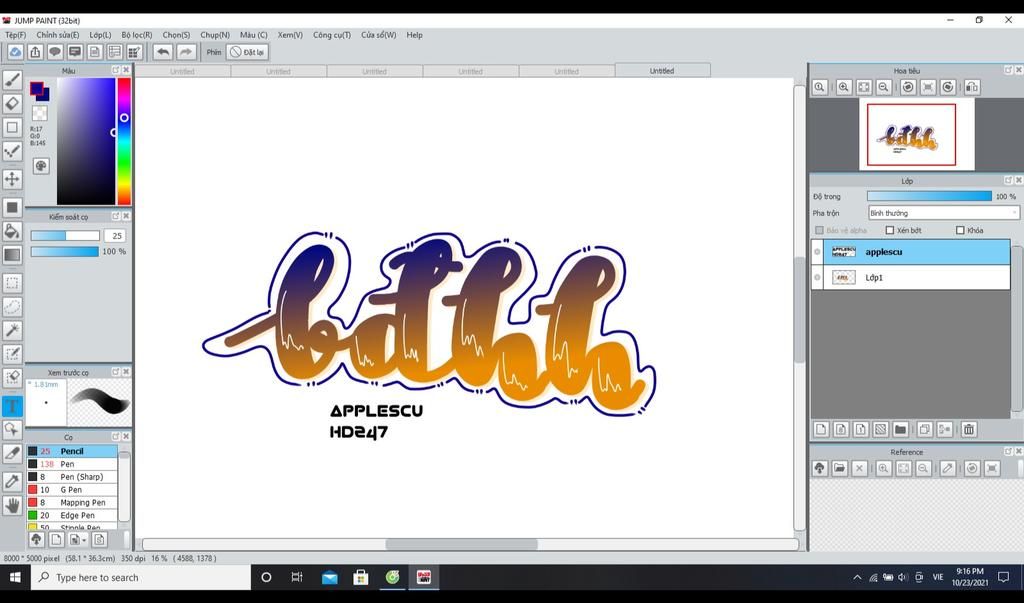Viewport: 1024px width, 603px height.
Task: Choose the Move tool with four arrows
Action: point(12,179)
